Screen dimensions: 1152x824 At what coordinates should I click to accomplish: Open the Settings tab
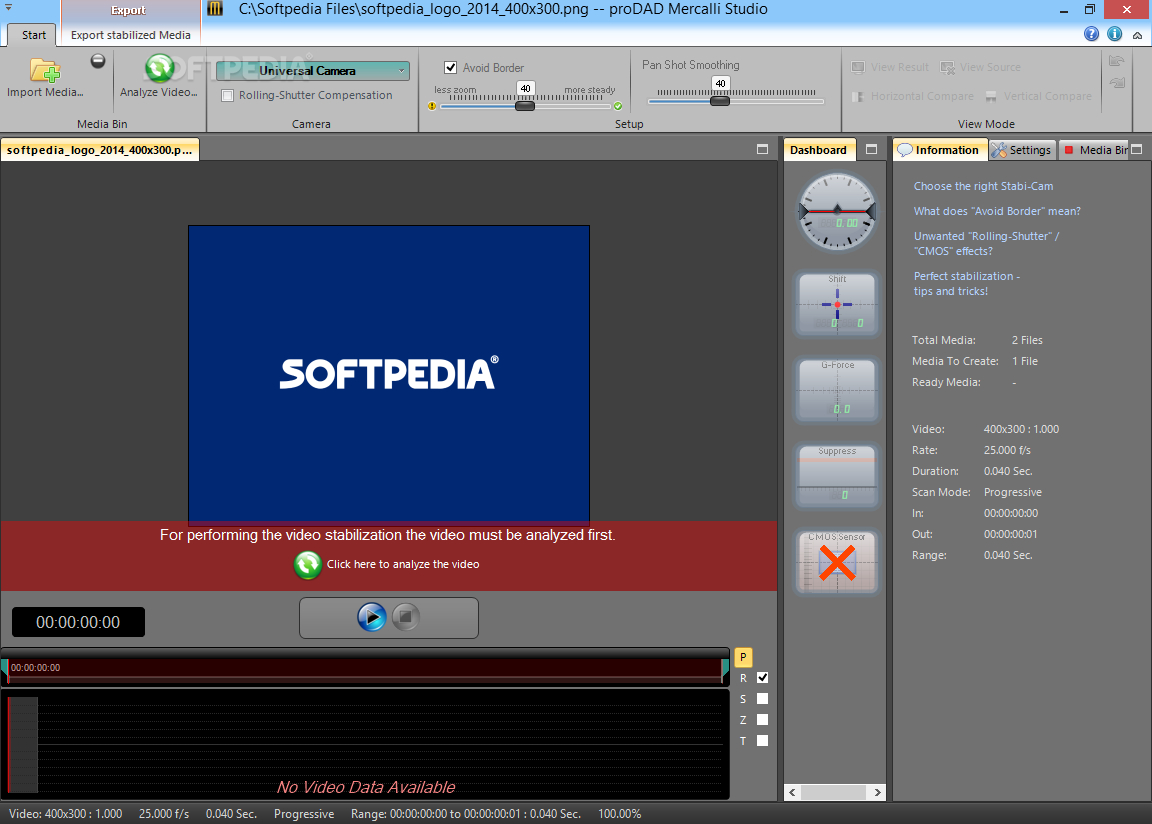click(1022, 150)
